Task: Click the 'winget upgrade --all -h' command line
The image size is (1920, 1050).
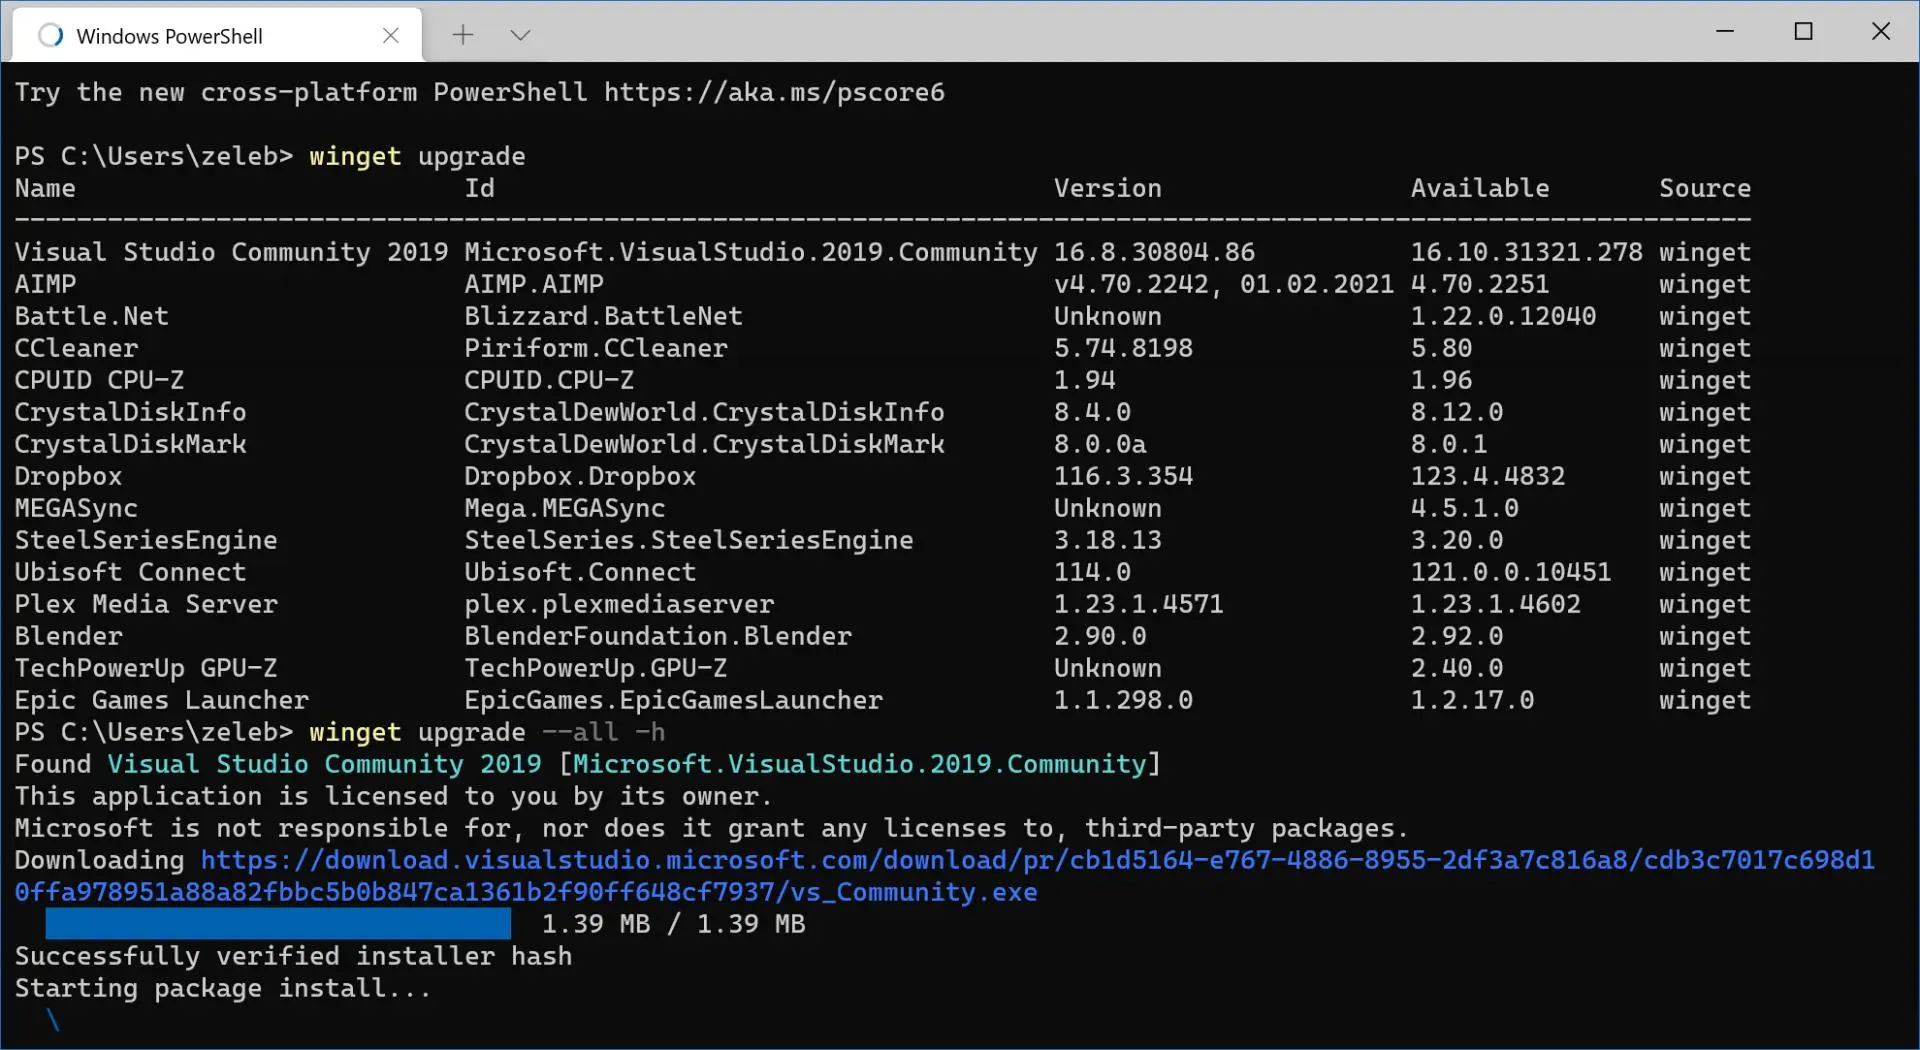Action: [487, 732]
